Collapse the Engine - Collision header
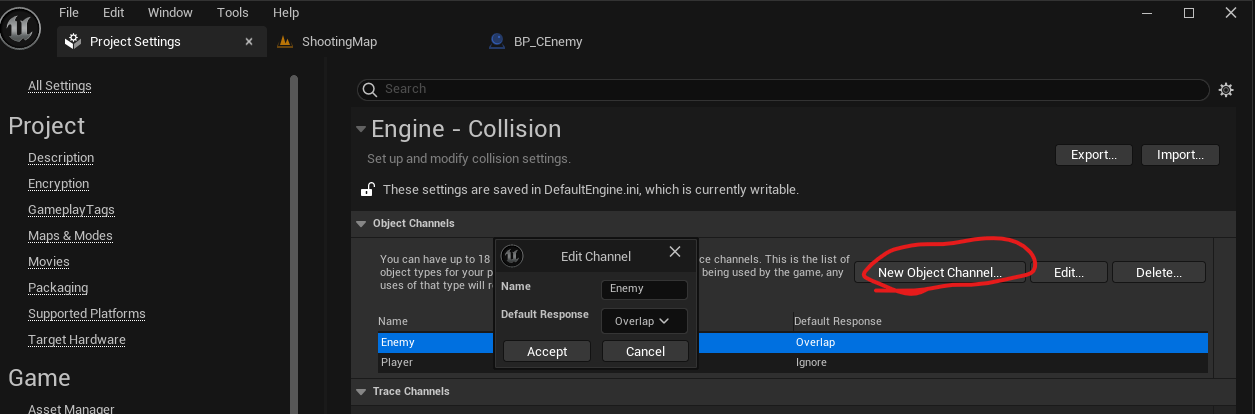This screenshot has height=414, width=1255. (360, 129)
